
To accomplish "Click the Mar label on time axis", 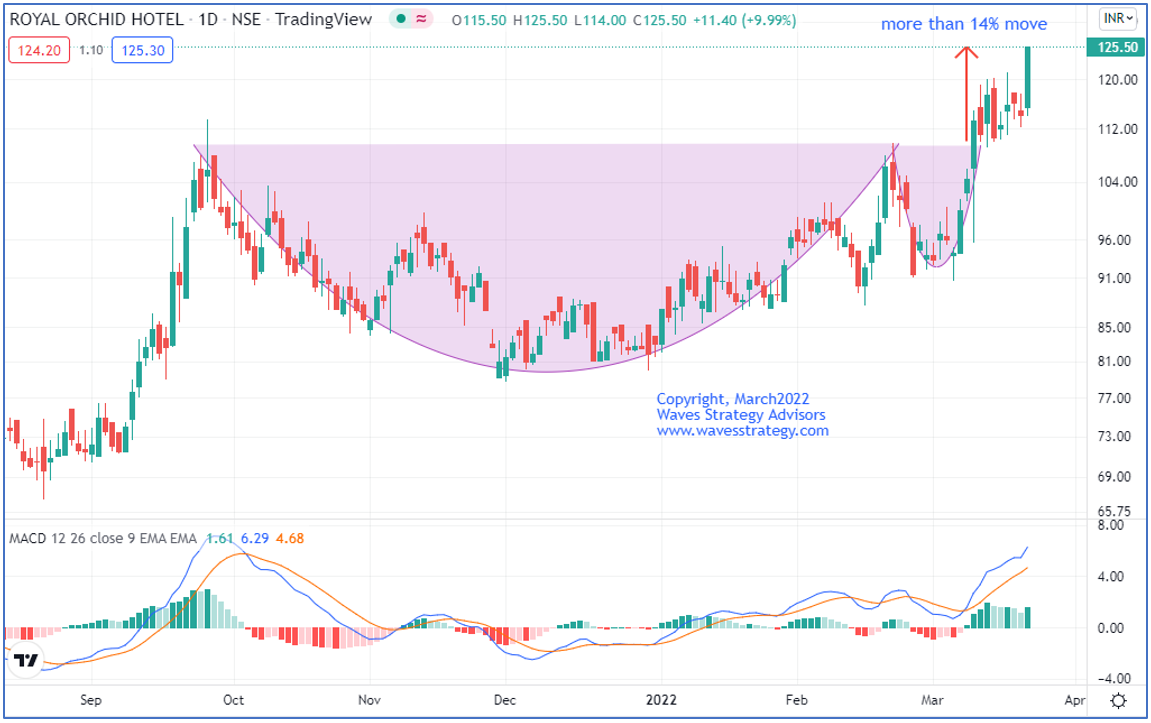I will (x=932, y=700).
